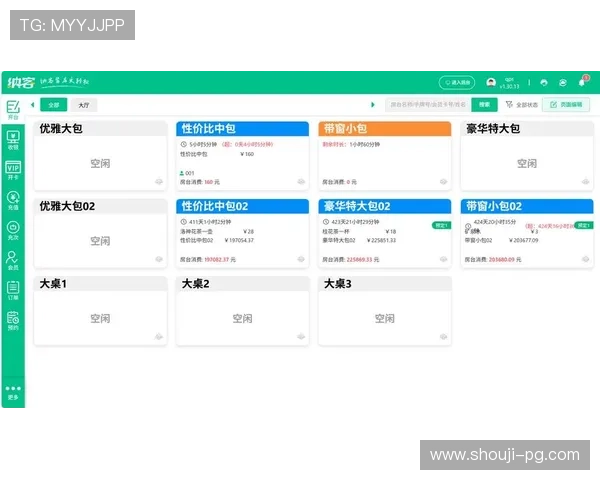The image size is (600, 480).
Task: Click the ¥203677.09 line in 带窗小包02
Action: pyautogui.click(x=502, y=240)
